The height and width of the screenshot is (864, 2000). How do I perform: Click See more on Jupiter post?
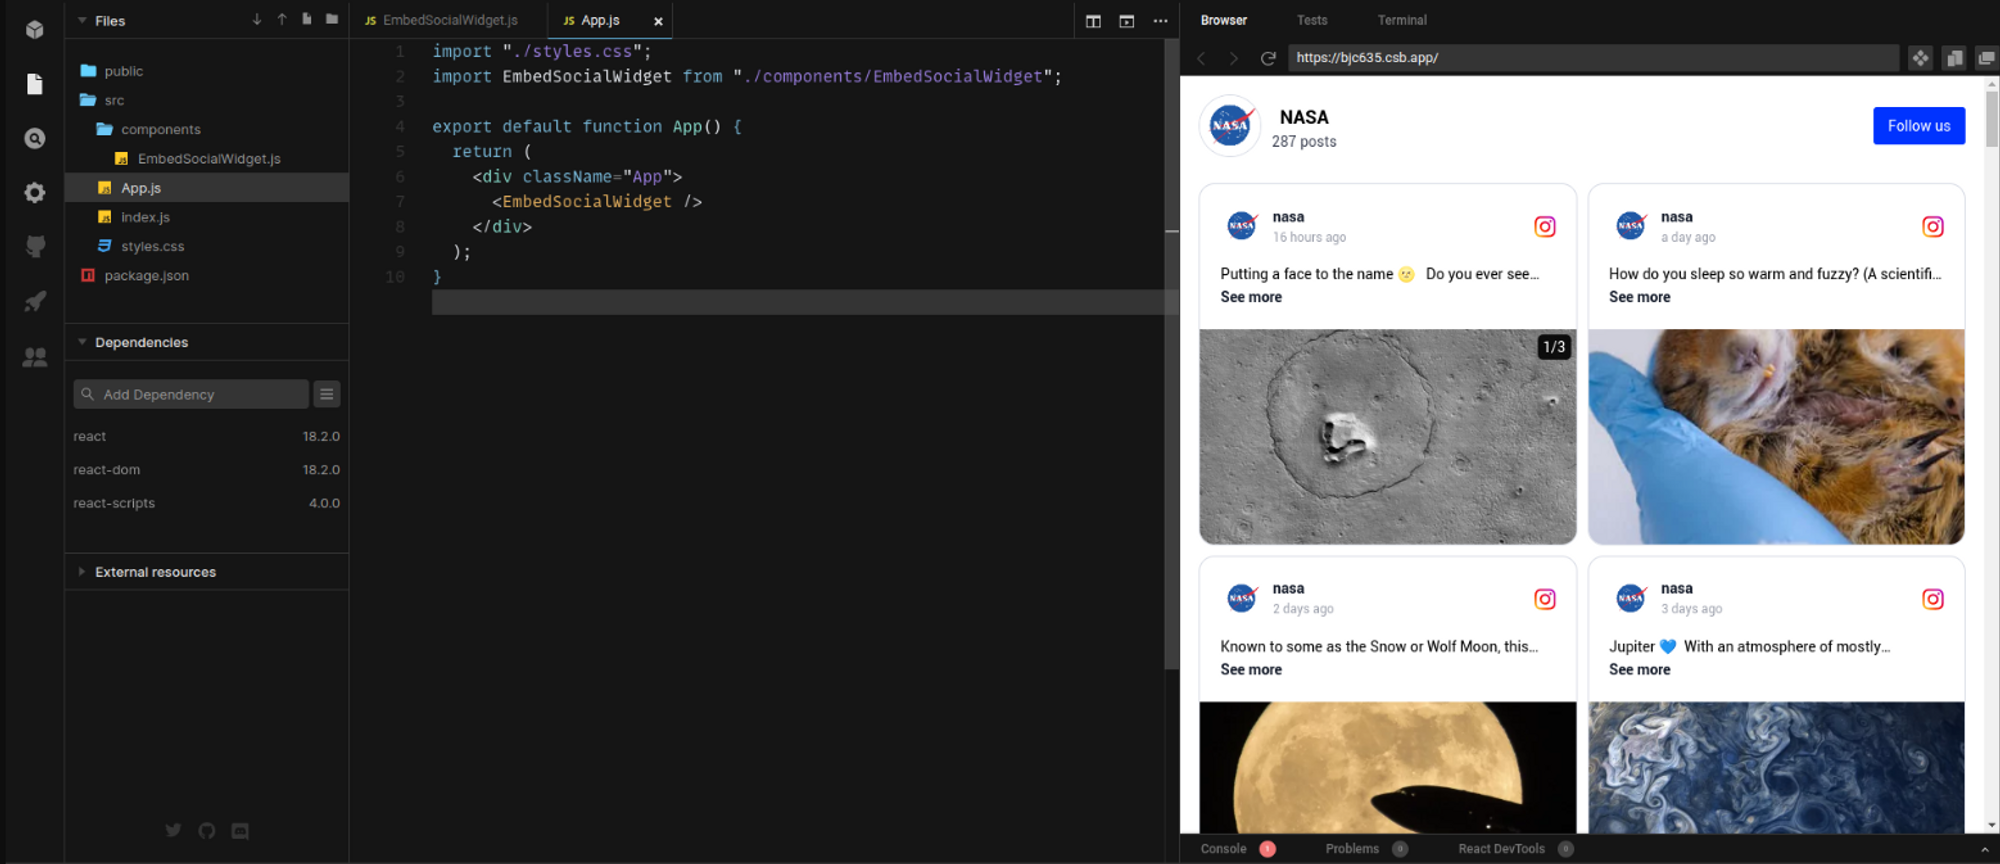pos(1639,670)
